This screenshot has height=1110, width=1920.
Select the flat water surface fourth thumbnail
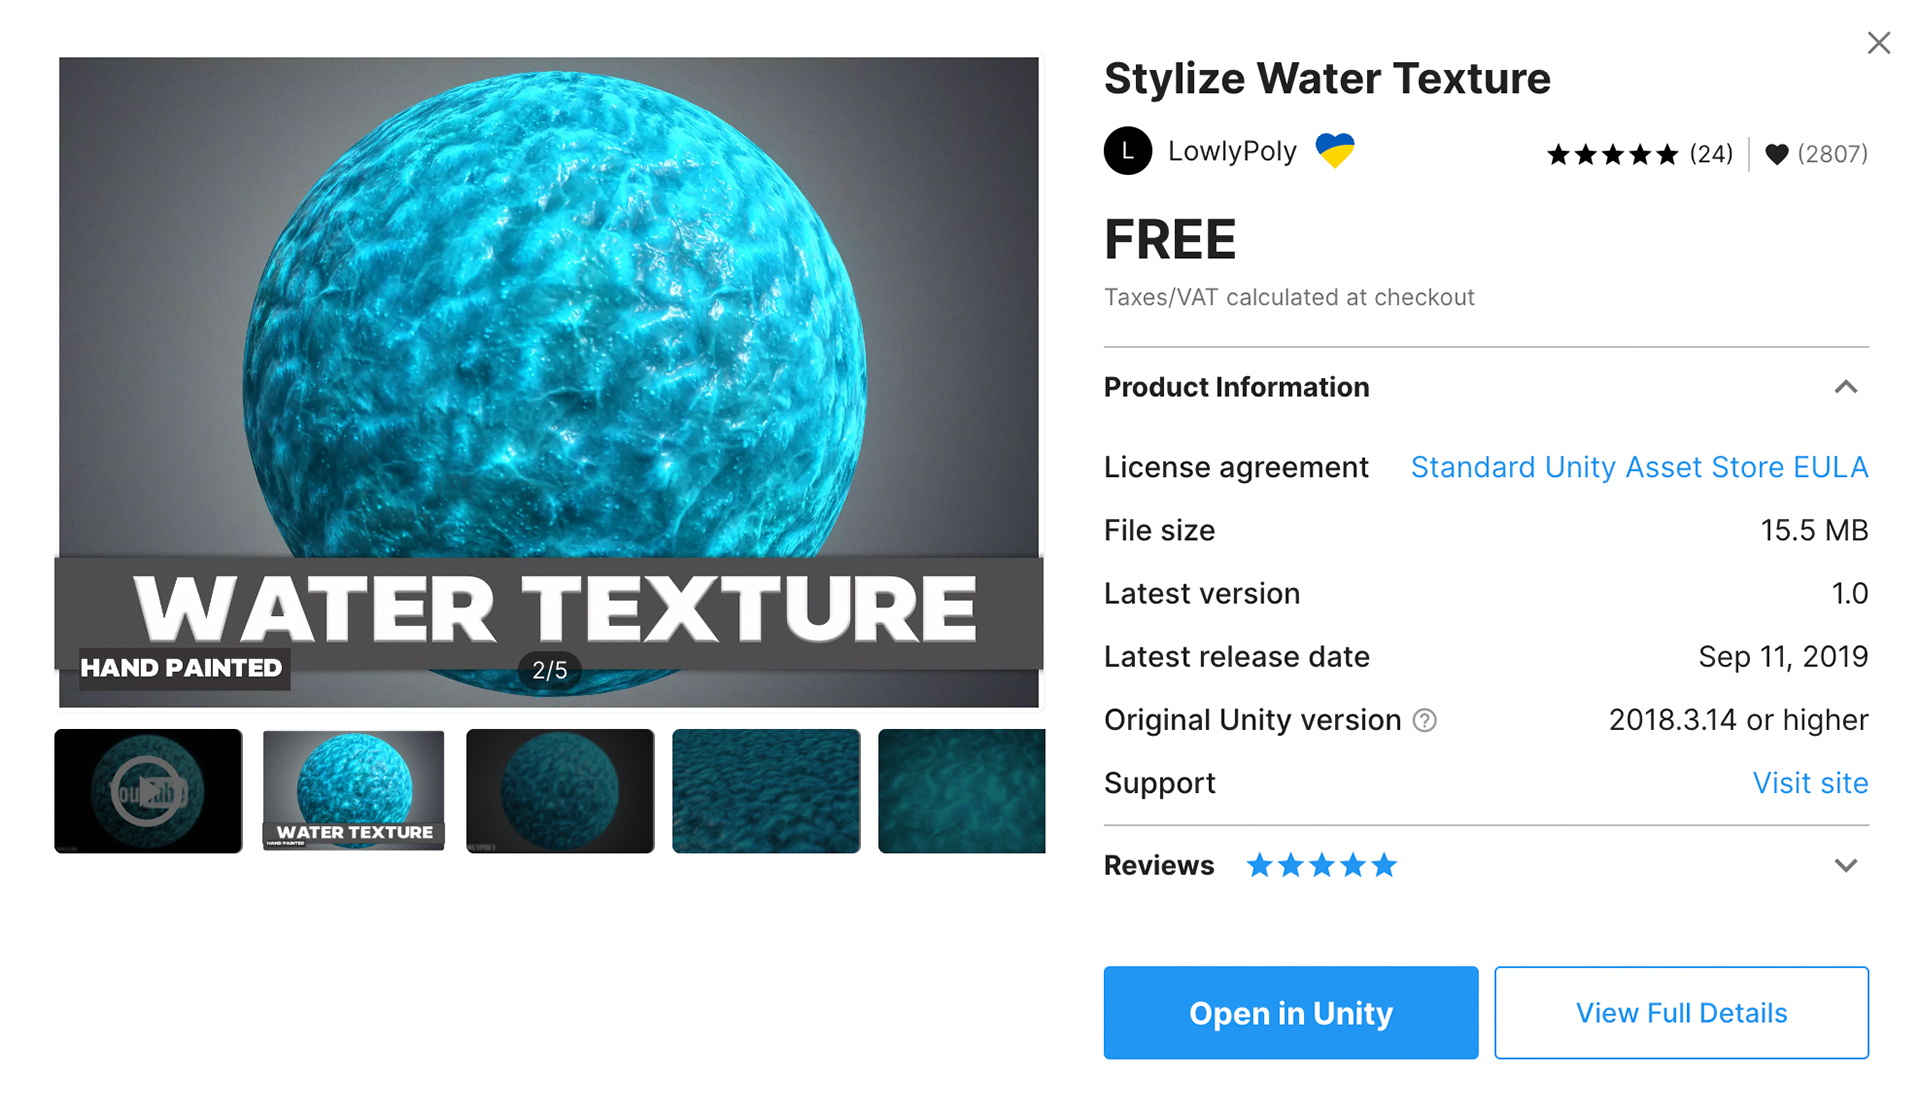[x=766, y=791]
